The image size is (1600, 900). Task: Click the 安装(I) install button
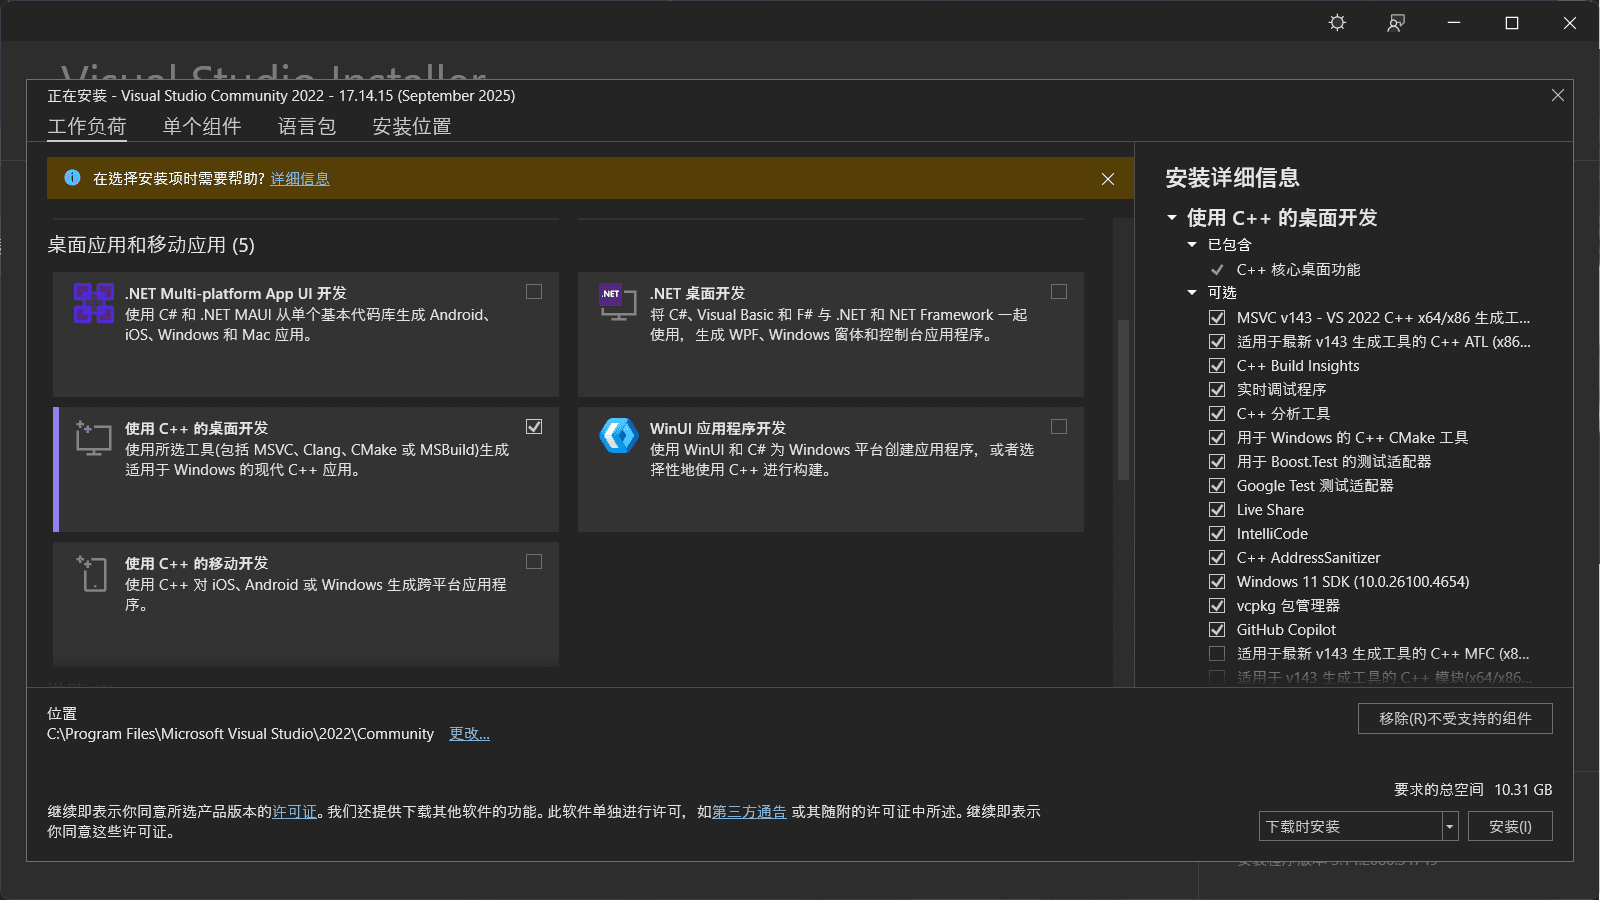pyautogui.click(x=1509, y=826)
